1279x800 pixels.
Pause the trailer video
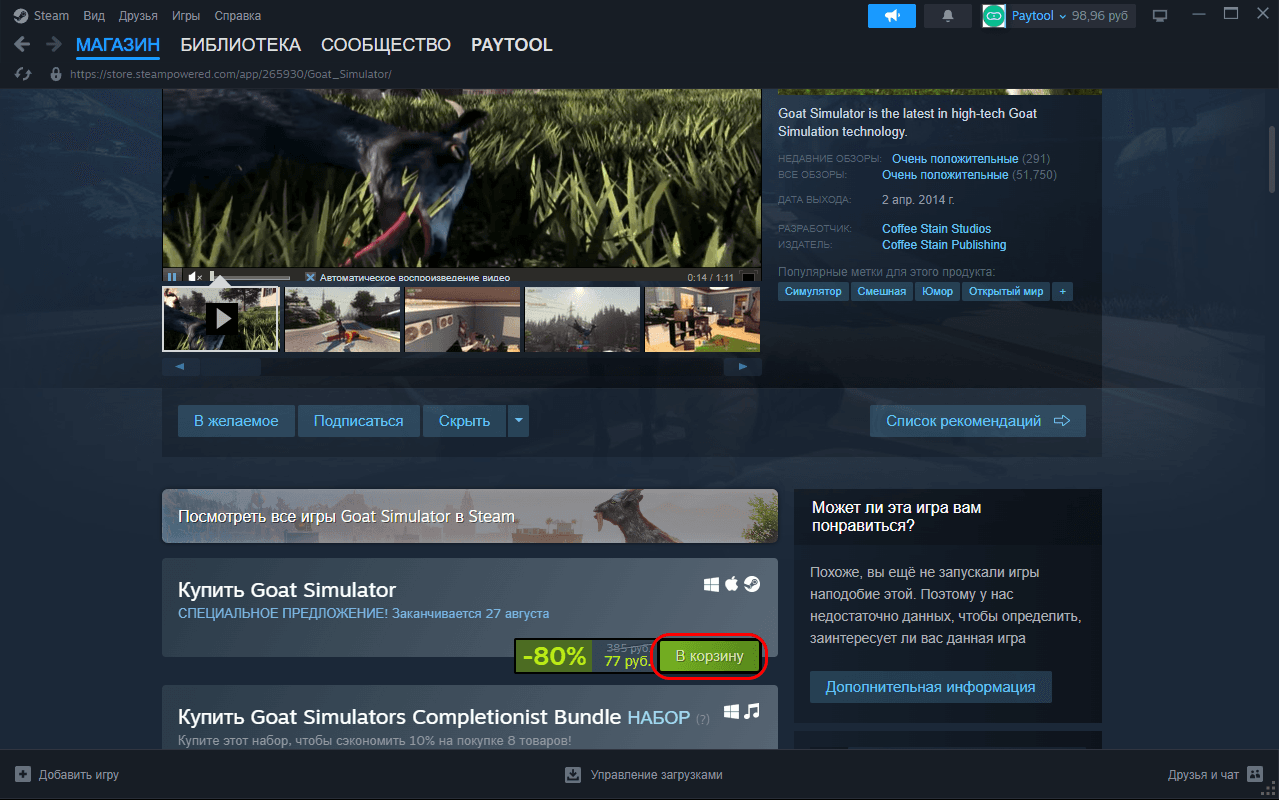pos(172,277)
